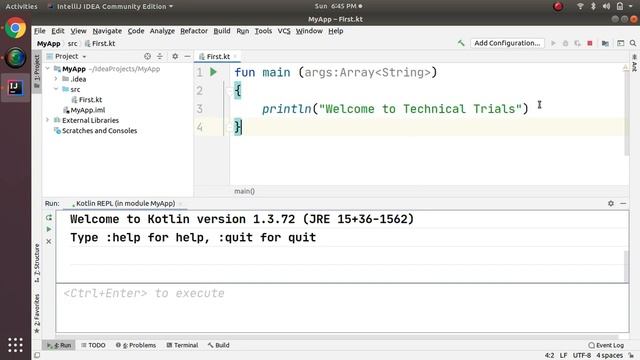This screenshot has height=360, width=640.
Task: Hide the Run tool window
Action: point(623,203)
